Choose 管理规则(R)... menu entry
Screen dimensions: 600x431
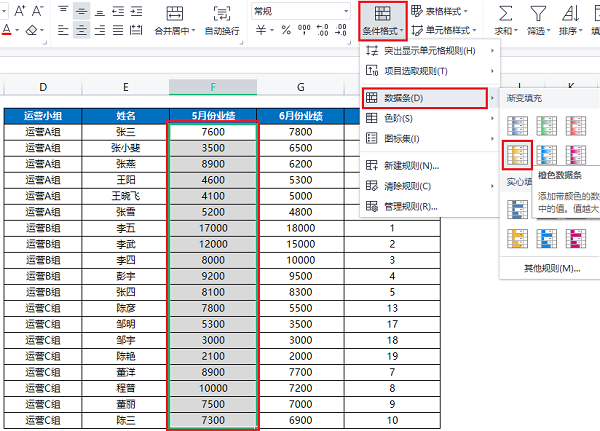point(430,206)
